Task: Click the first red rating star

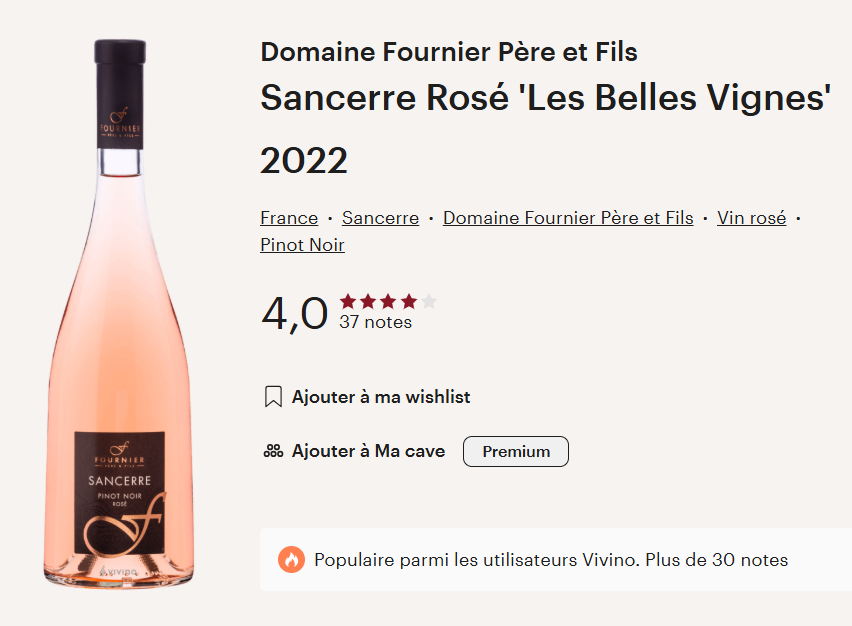Action: (x=349, y=301)
